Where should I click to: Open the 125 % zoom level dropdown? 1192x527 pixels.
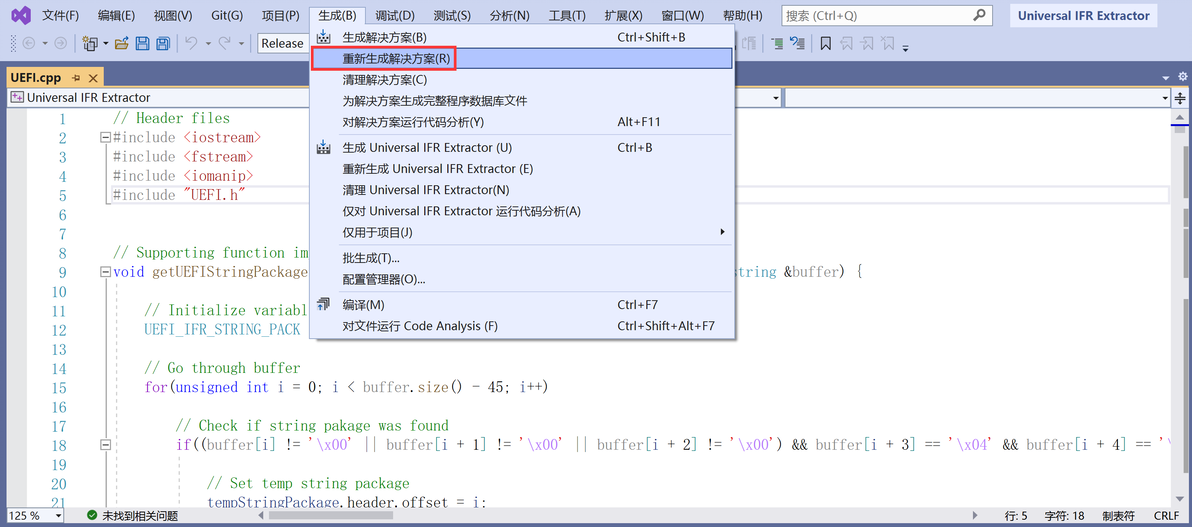pos(36,516)
